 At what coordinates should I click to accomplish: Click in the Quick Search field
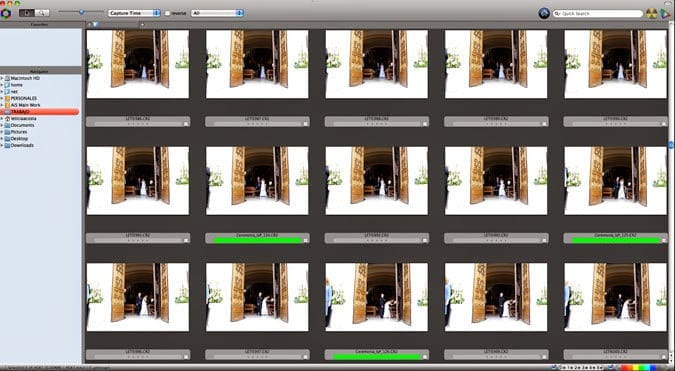click(x=598, y=14)
